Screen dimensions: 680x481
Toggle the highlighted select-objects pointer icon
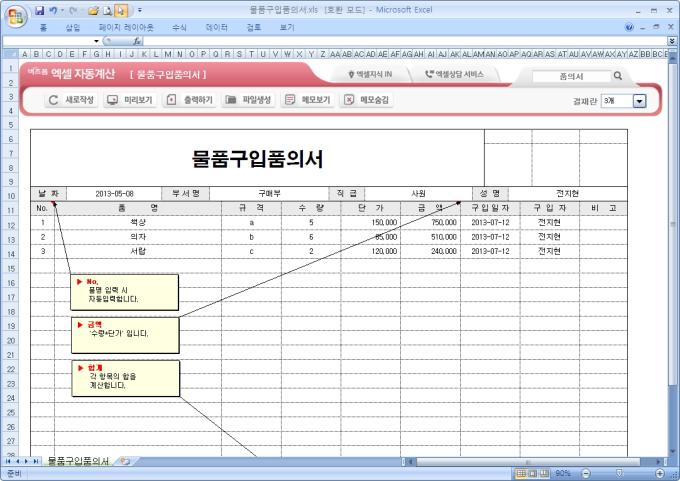coord(121,10)
